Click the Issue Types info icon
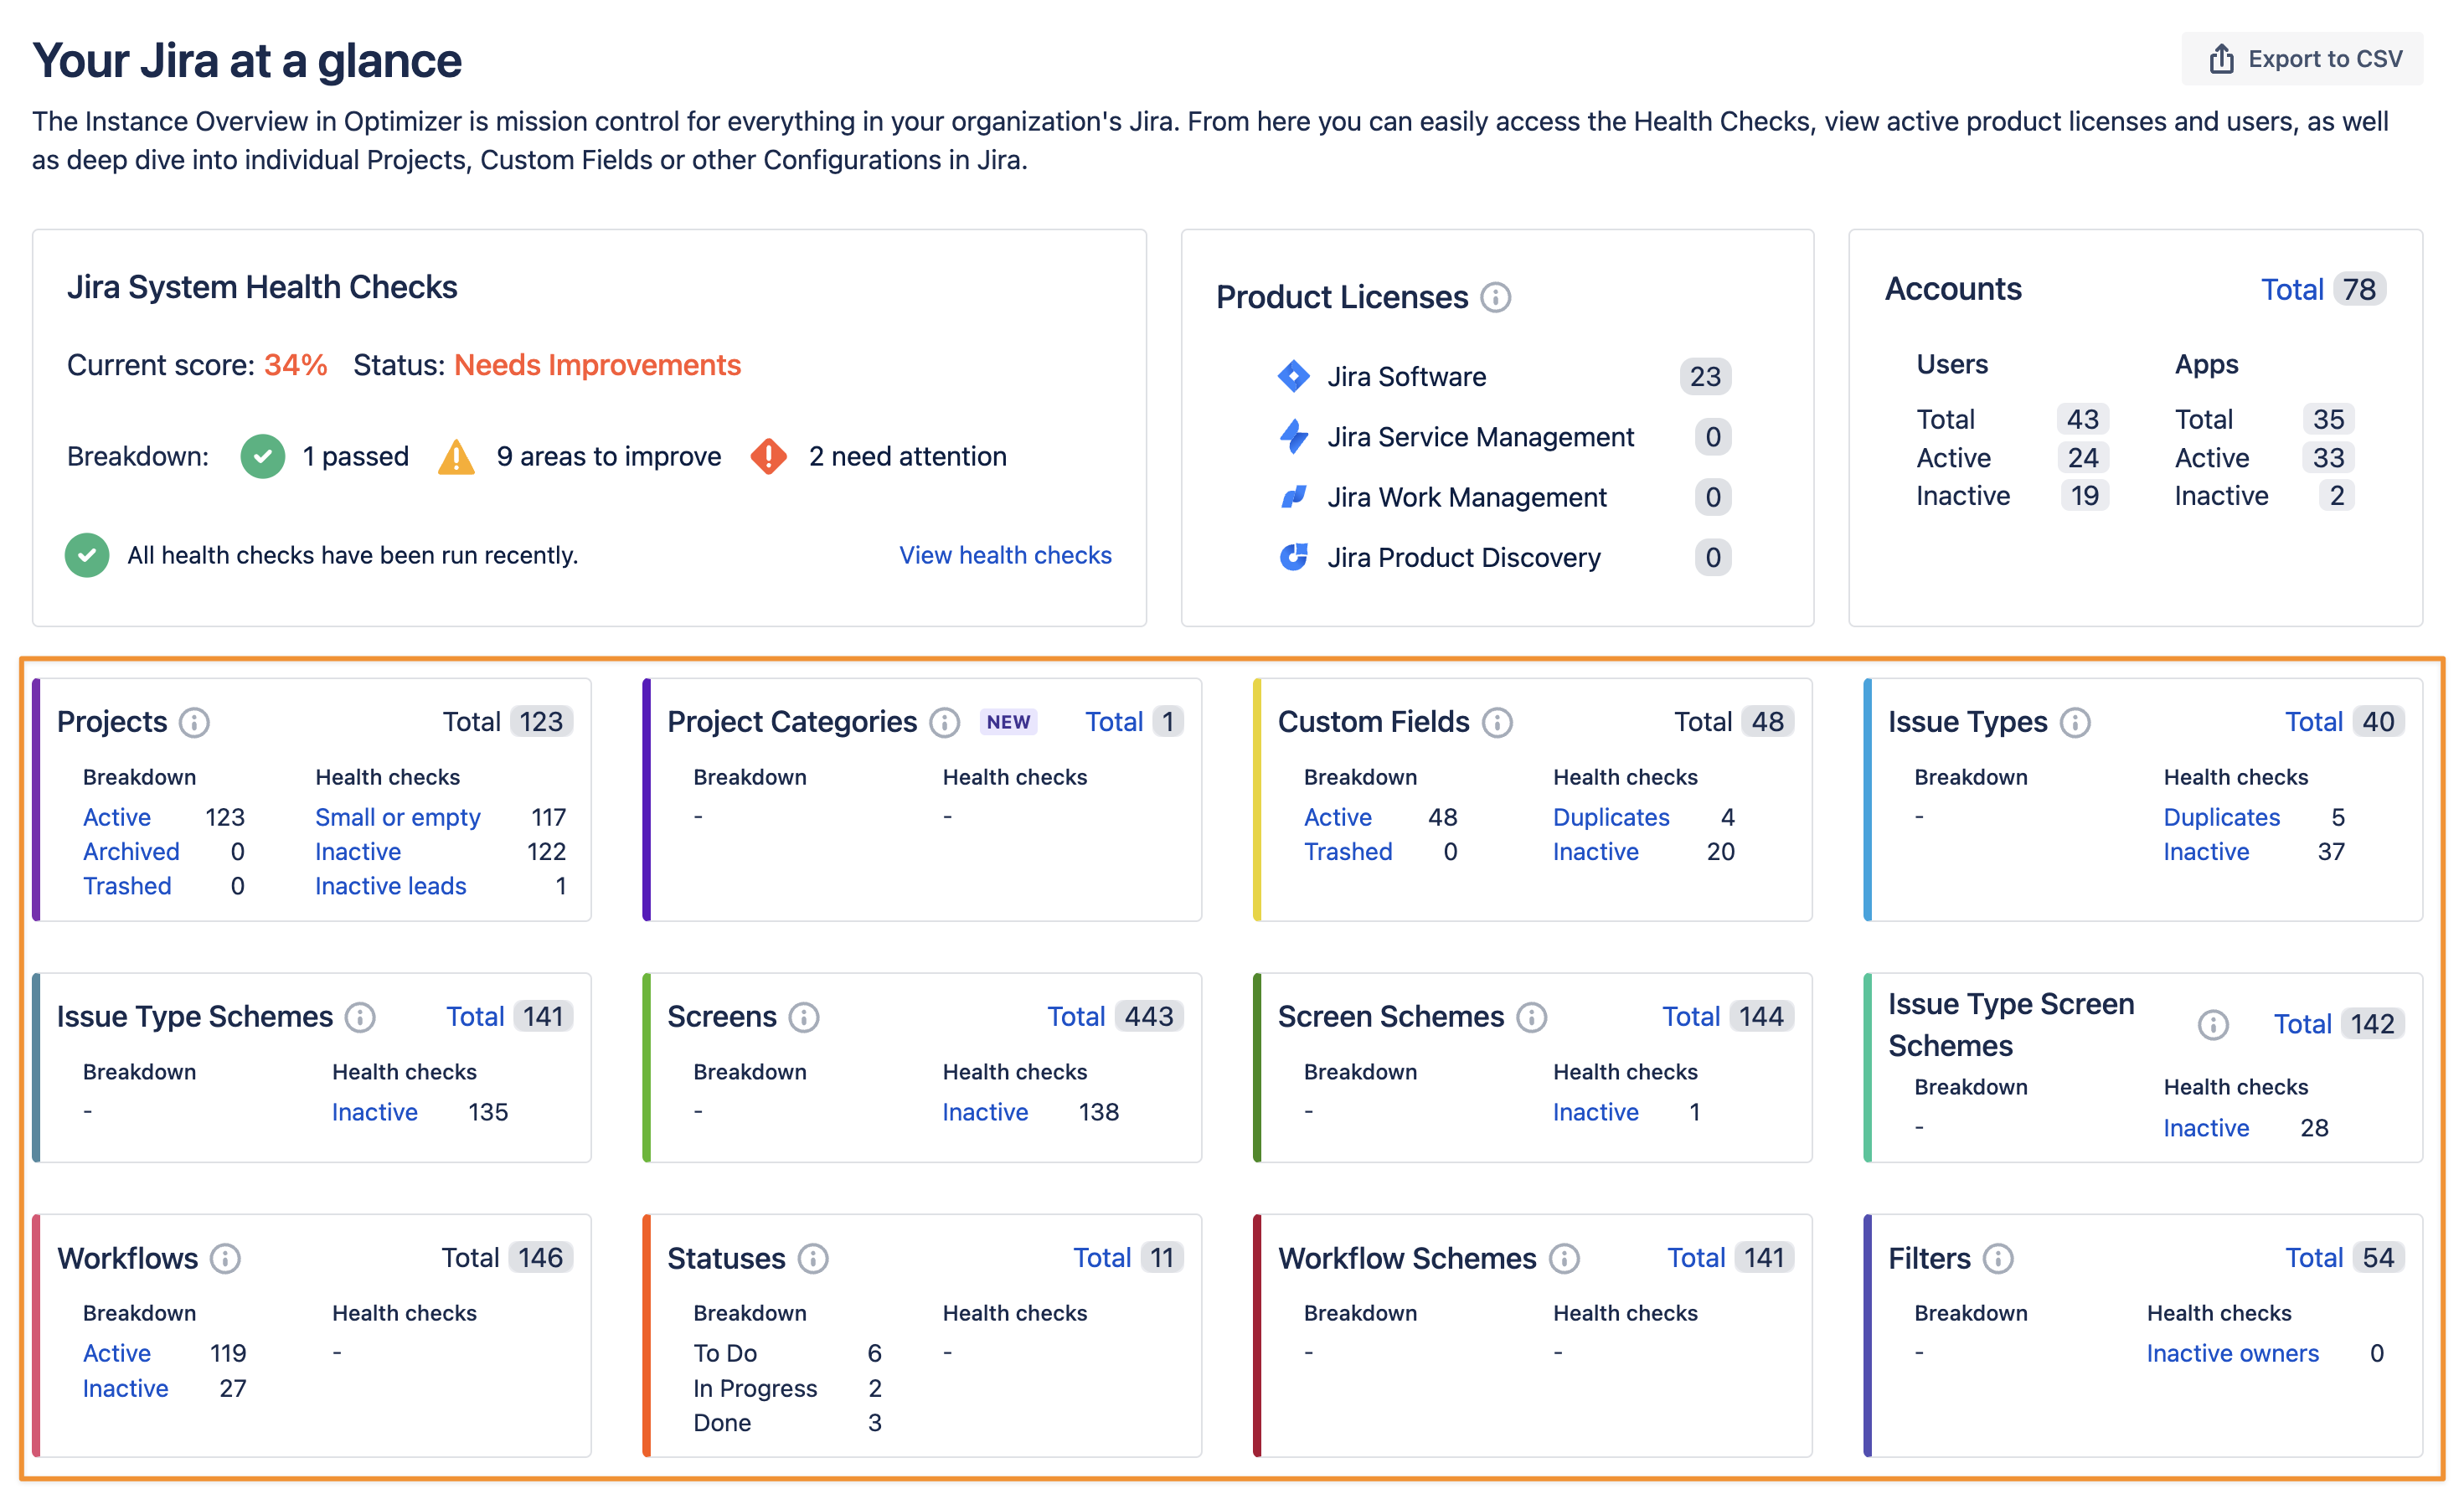 tap(2078, 722)
